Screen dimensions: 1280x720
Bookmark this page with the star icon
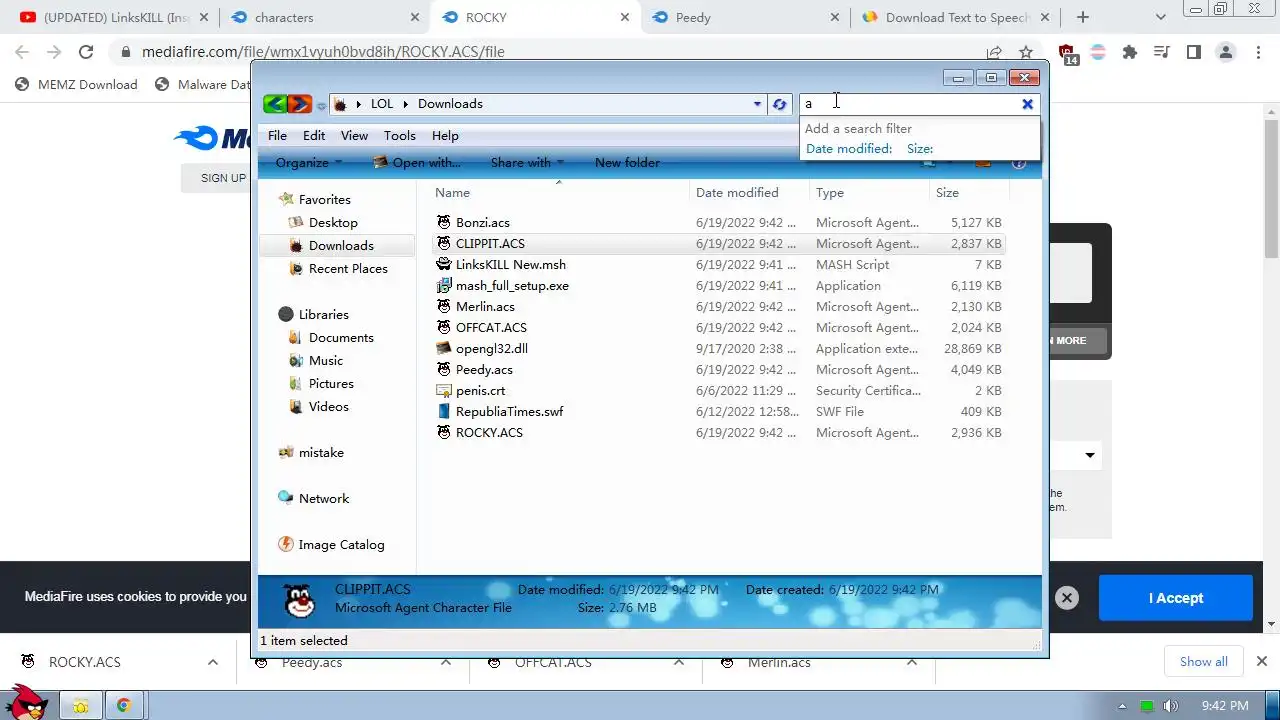[1026, 52]
